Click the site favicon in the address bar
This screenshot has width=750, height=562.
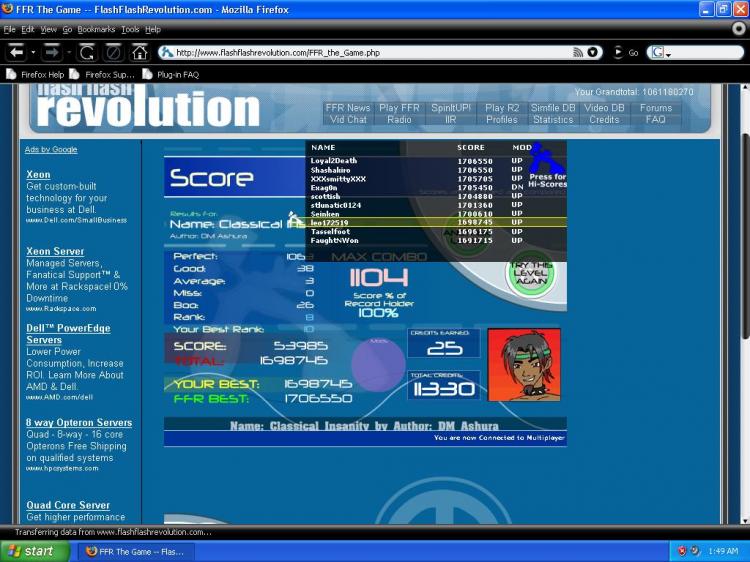point(166,53)
